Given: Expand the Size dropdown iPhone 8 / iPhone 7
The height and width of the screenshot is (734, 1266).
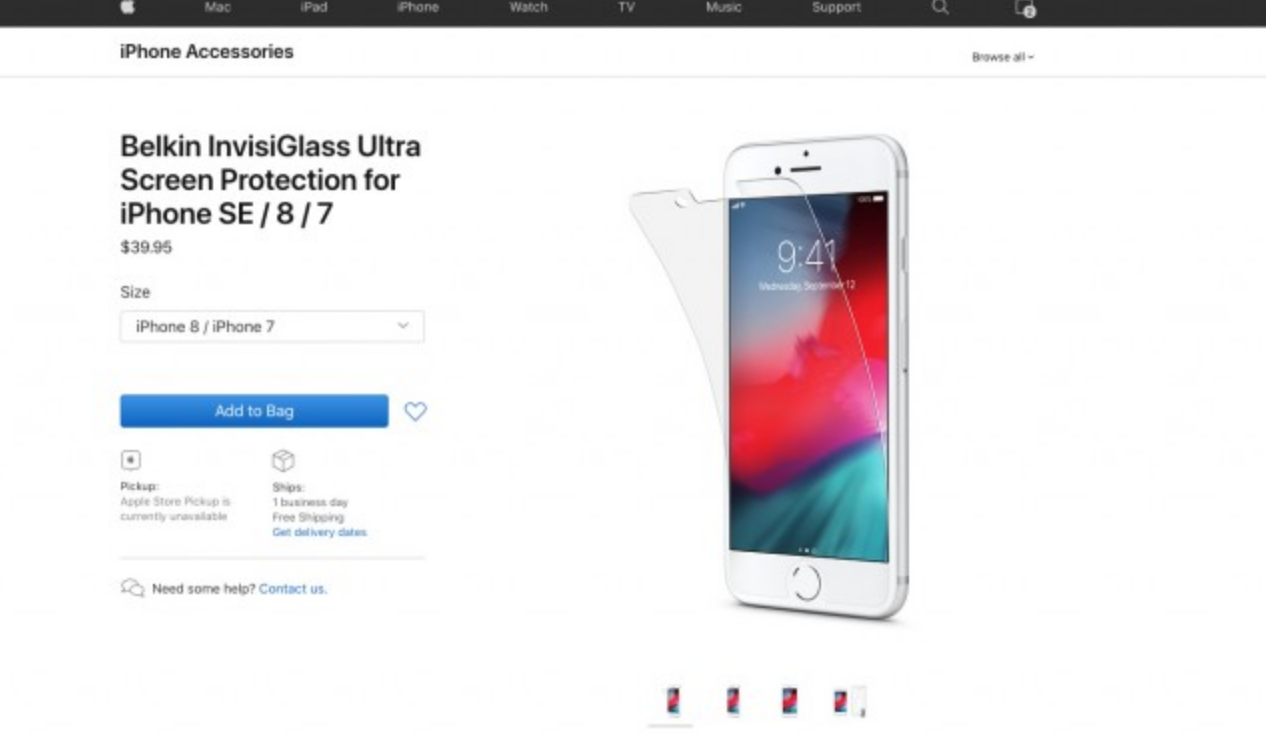Looking at the screenshot, I should [272, 327].
